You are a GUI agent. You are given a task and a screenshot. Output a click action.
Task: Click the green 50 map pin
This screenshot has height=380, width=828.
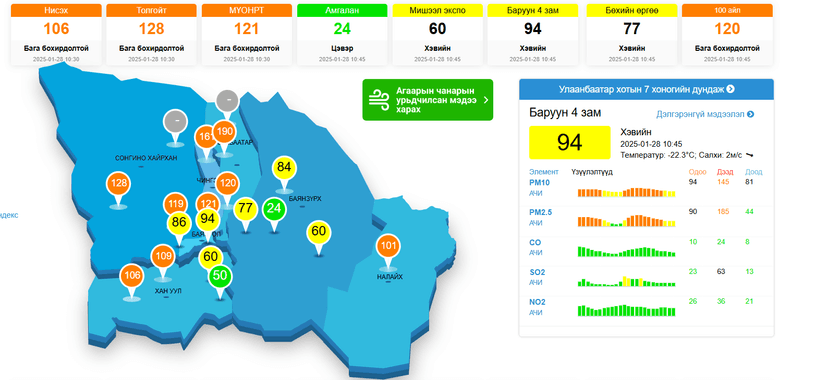point(220,276)
